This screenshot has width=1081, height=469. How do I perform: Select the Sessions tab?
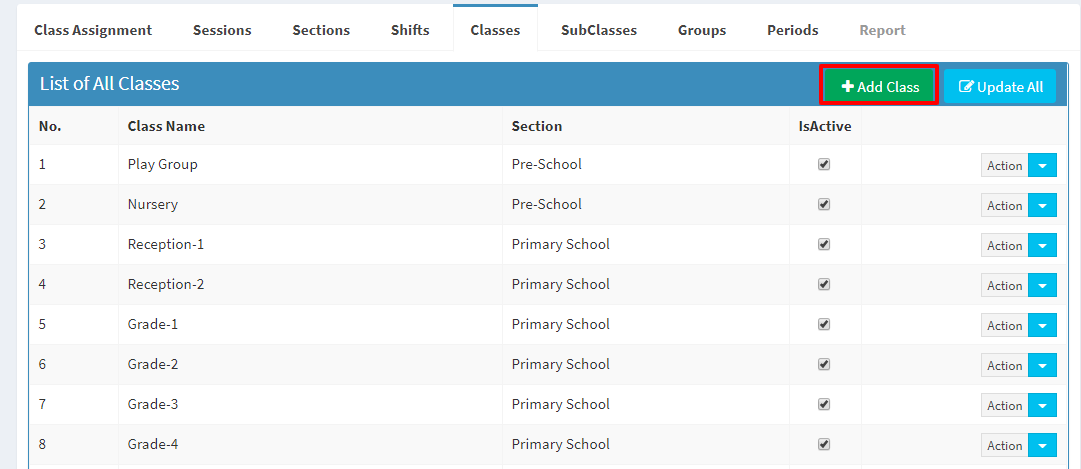(x=222, y=30)
